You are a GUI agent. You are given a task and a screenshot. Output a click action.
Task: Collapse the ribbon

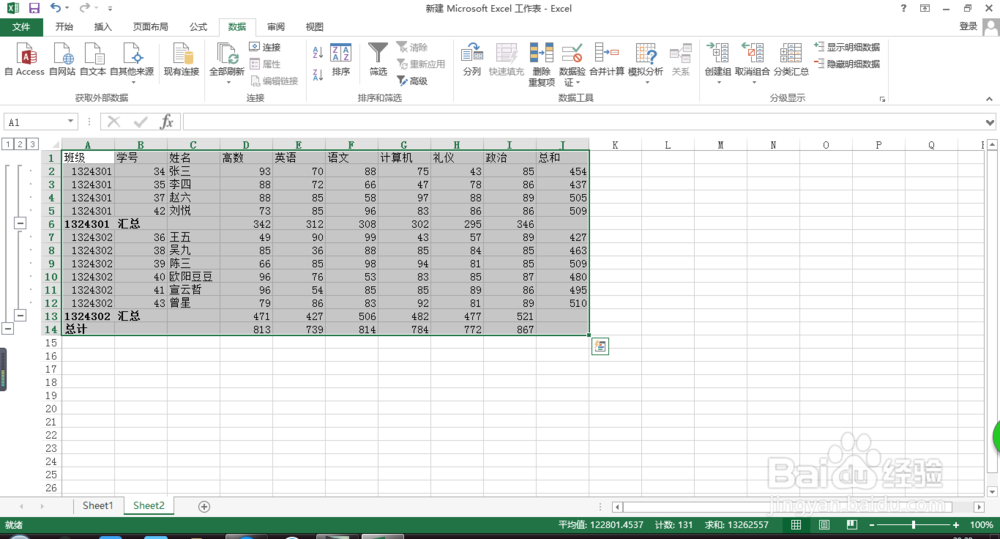pos(989,99)
